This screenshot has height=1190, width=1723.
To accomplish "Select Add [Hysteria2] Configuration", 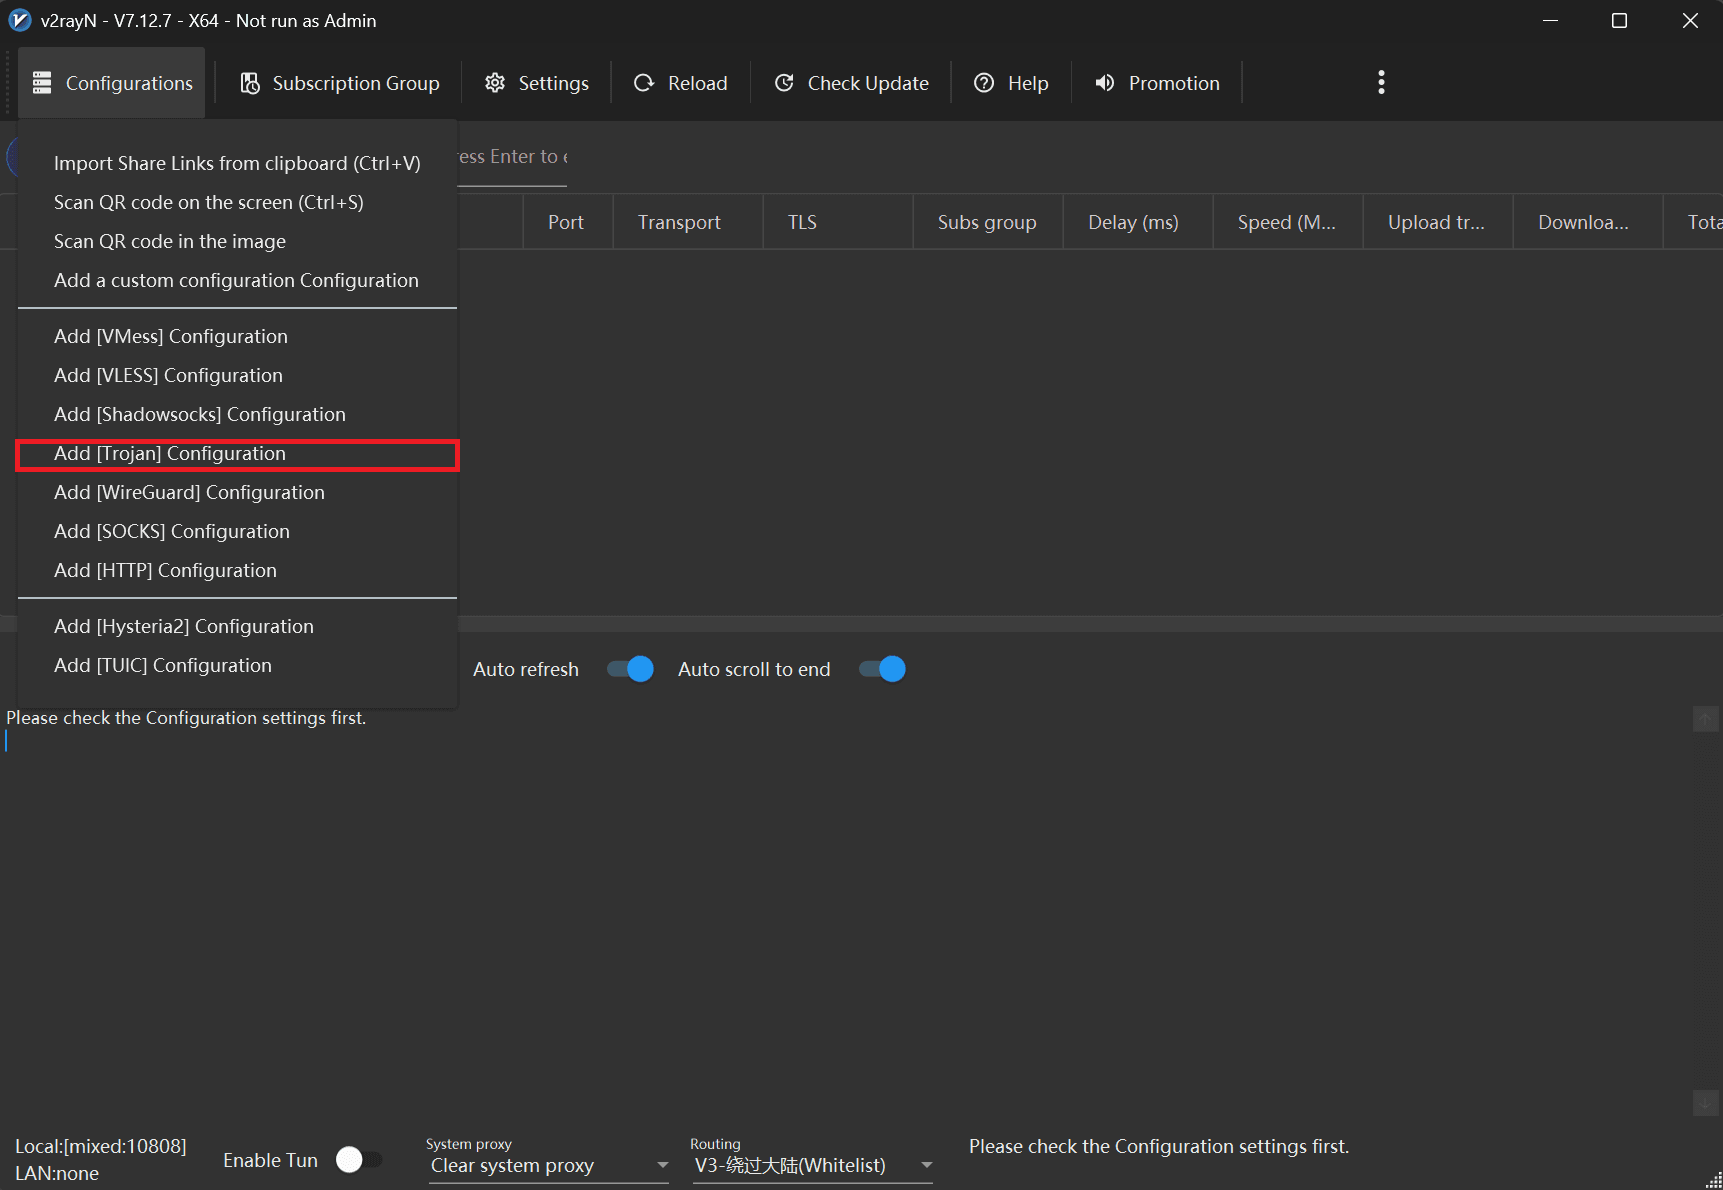I will click(x=183, y=626).
